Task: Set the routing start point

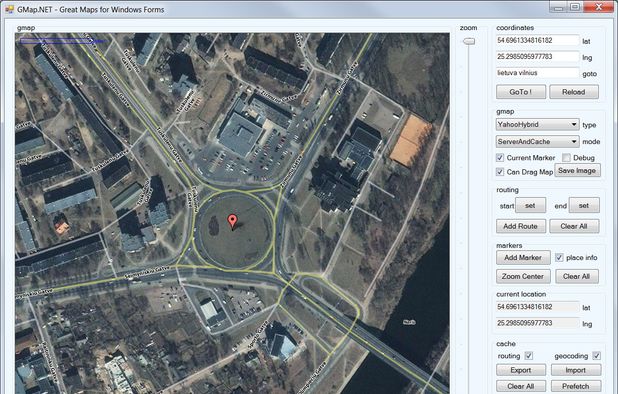Action: (530, 205)
